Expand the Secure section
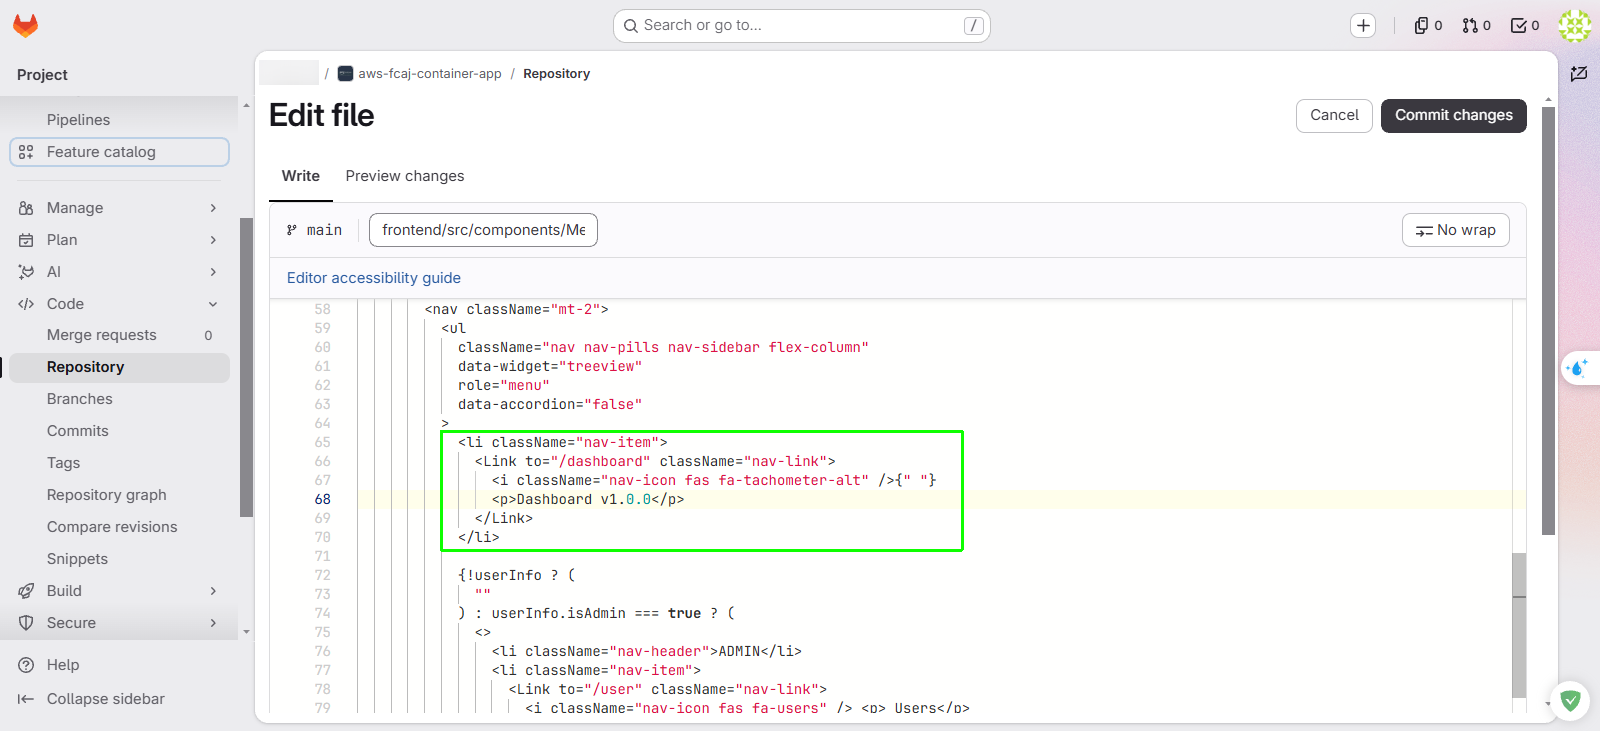 119,623
